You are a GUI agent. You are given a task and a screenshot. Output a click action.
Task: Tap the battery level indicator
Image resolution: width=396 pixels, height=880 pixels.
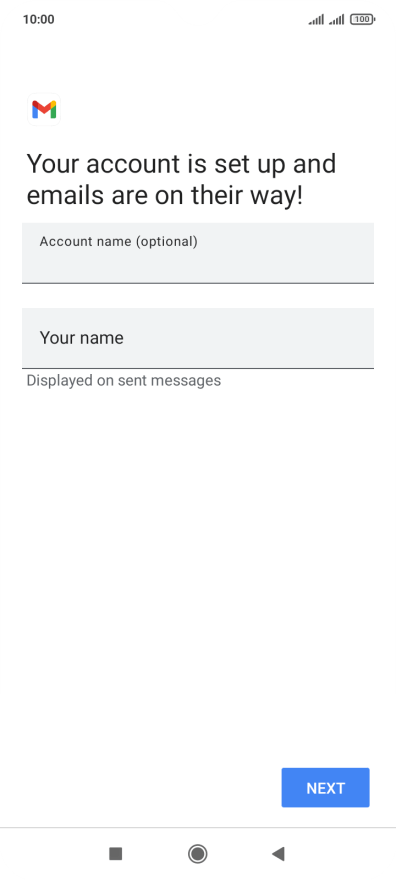pos(362,20)
